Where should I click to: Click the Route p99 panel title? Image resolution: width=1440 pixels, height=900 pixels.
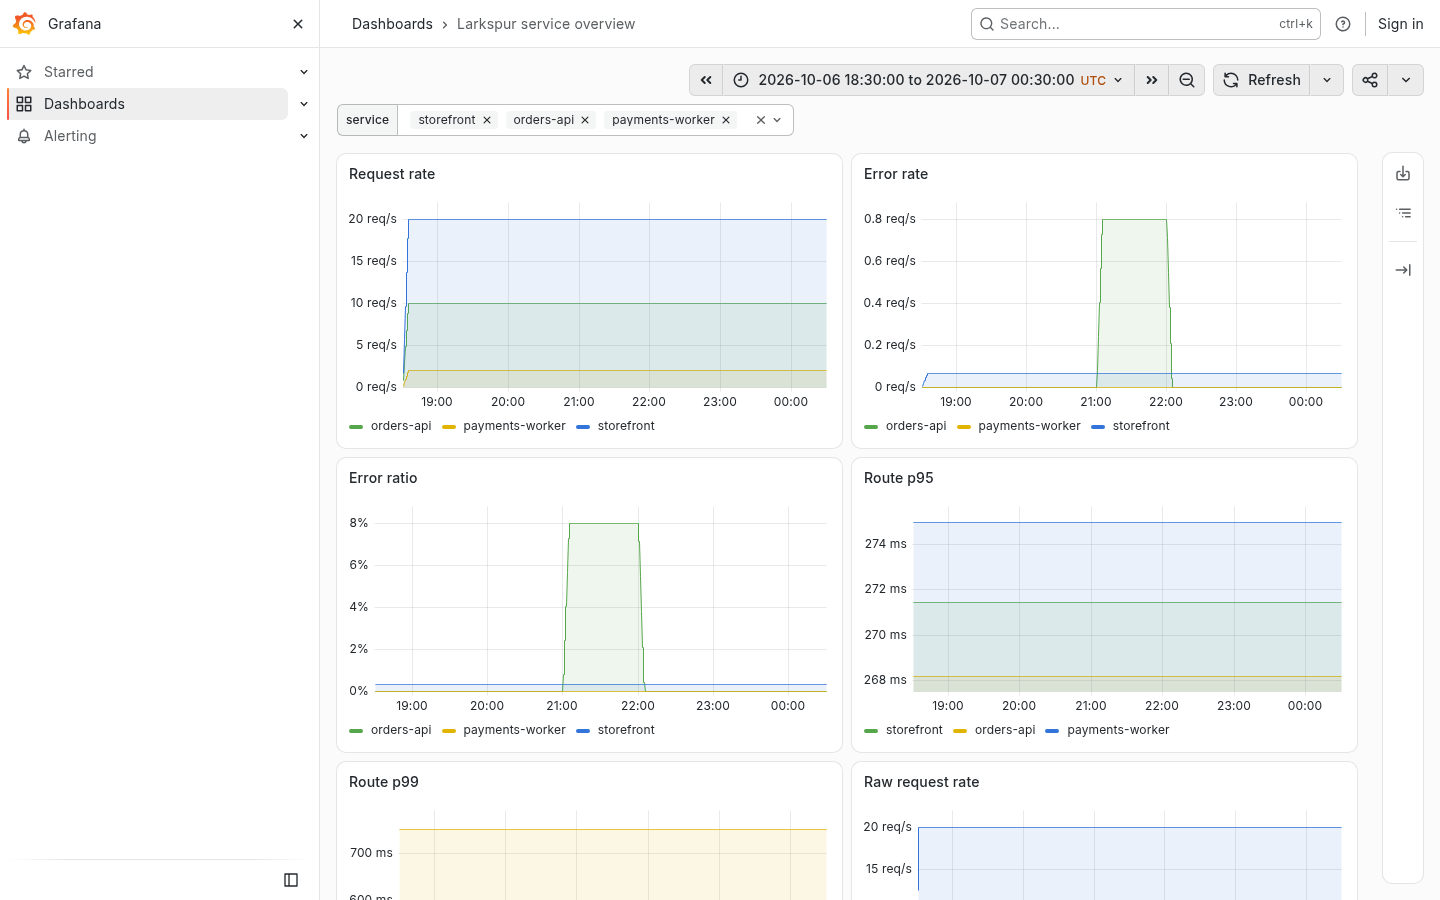384,782
